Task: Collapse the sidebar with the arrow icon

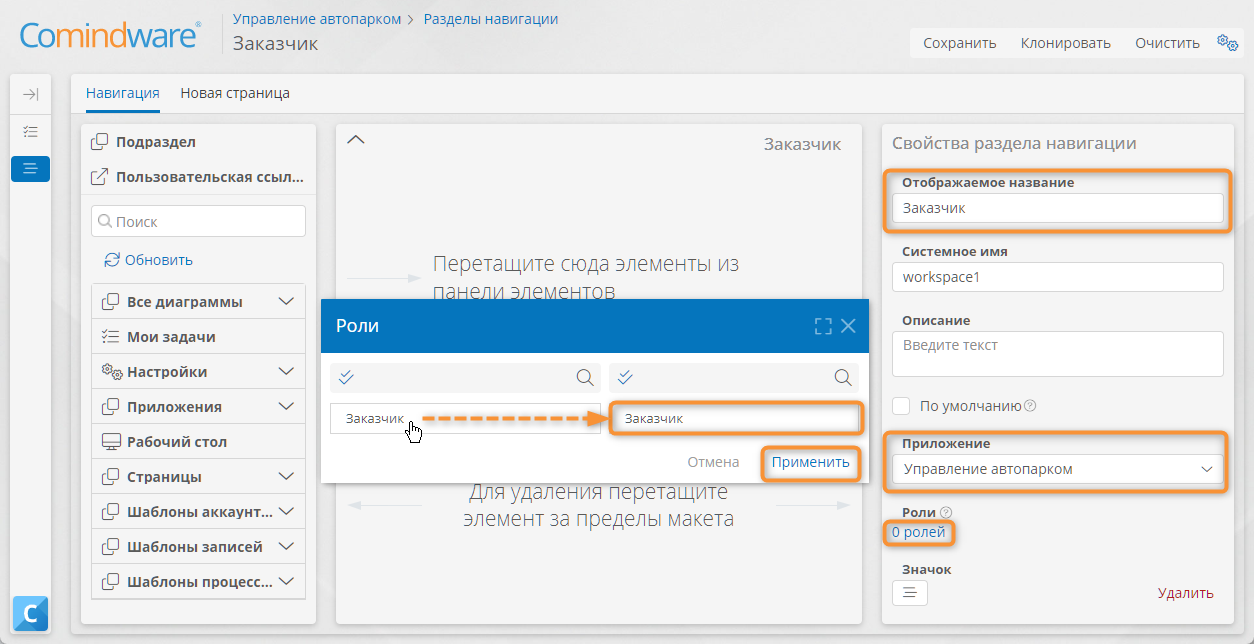Action: pyautogui.click(x=30, y=94)
